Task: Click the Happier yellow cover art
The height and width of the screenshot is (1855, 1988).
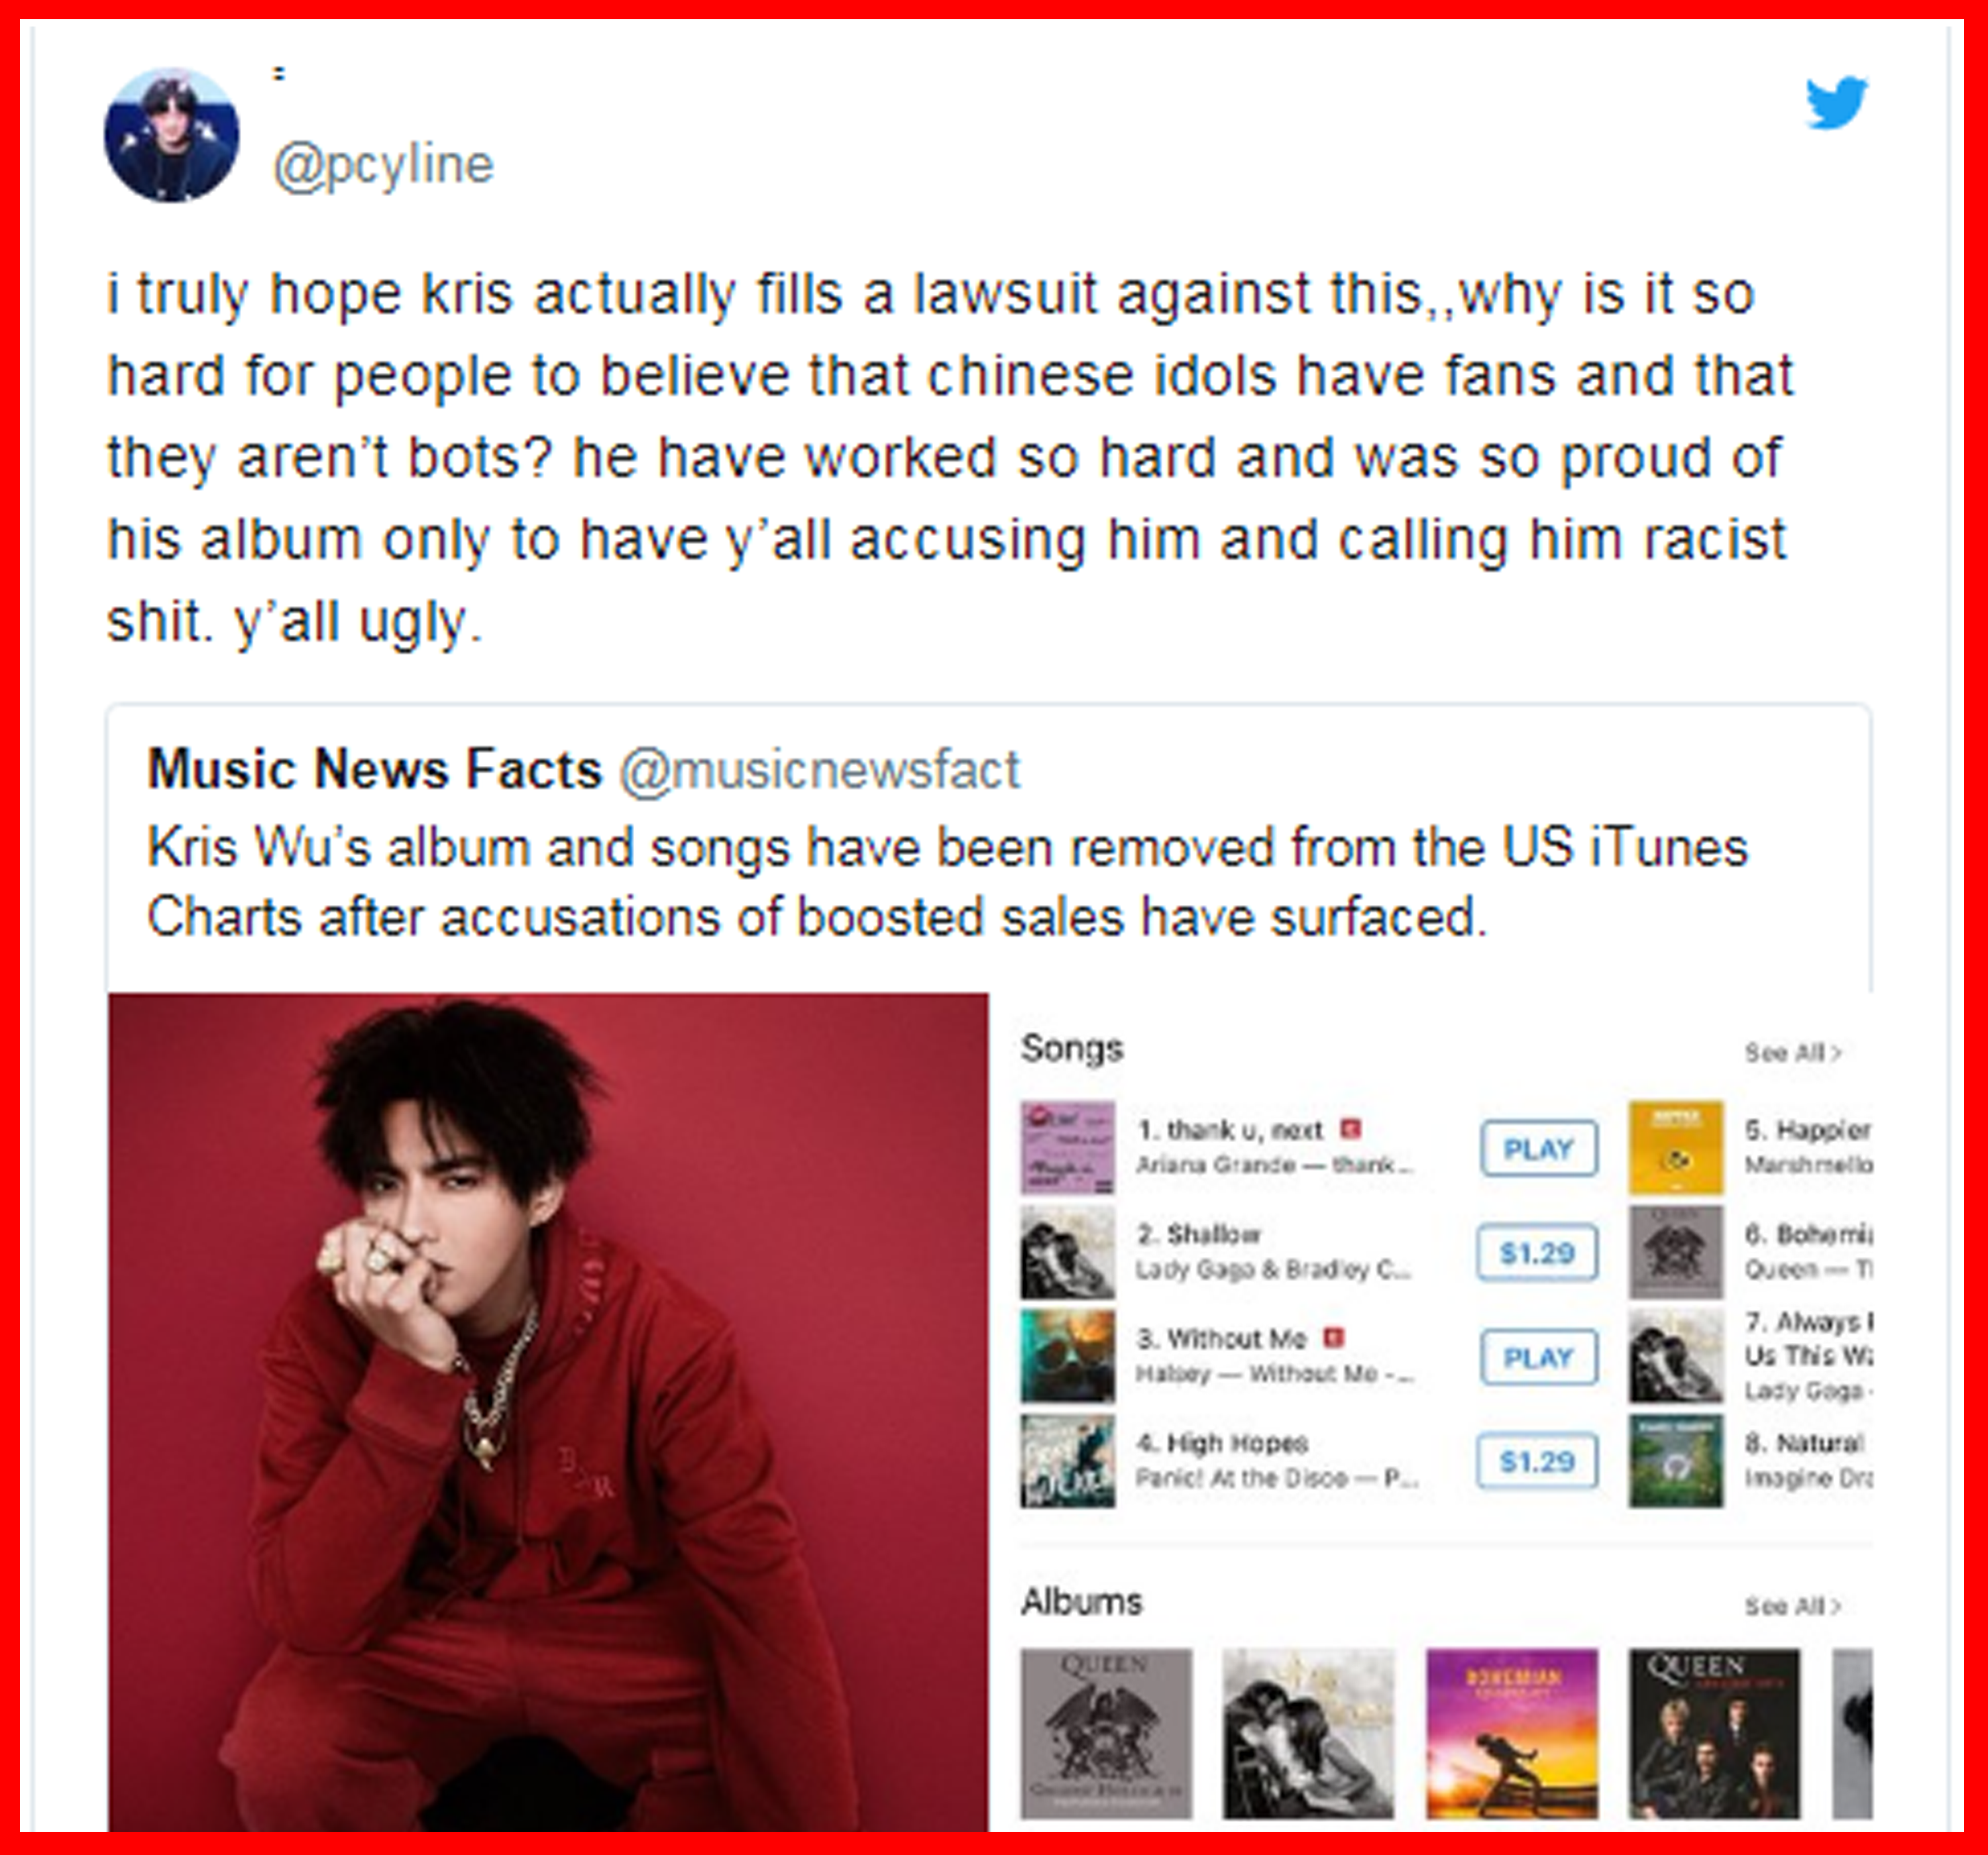Action: pyautogui.click(x=1676, y=1148)
